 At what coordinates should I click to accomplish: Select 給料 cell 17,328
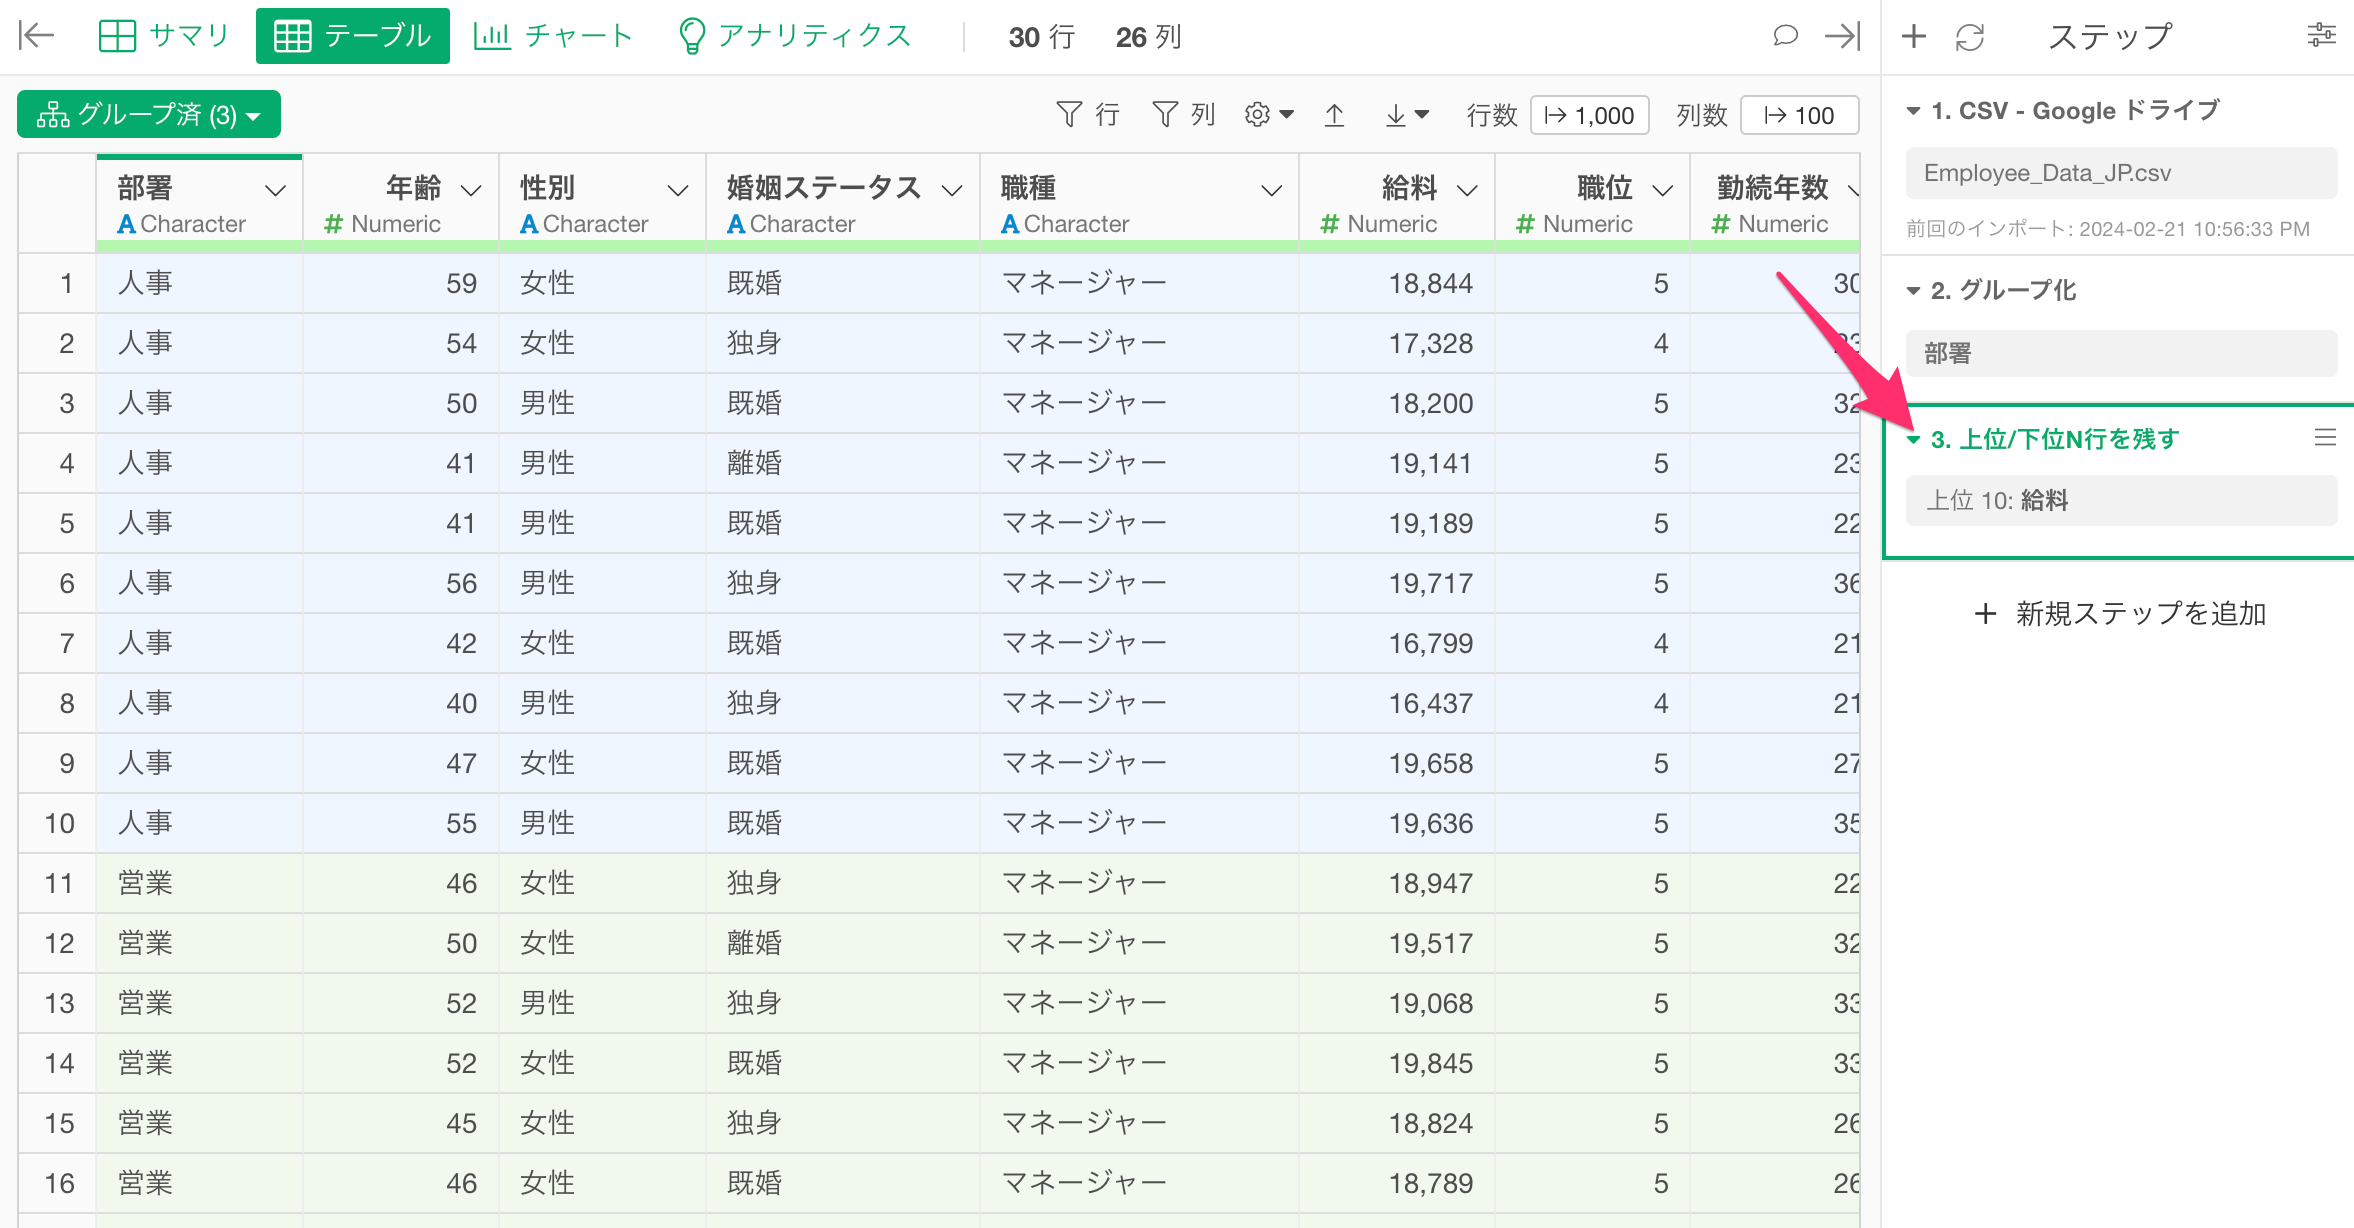[x=1396, y=343]
